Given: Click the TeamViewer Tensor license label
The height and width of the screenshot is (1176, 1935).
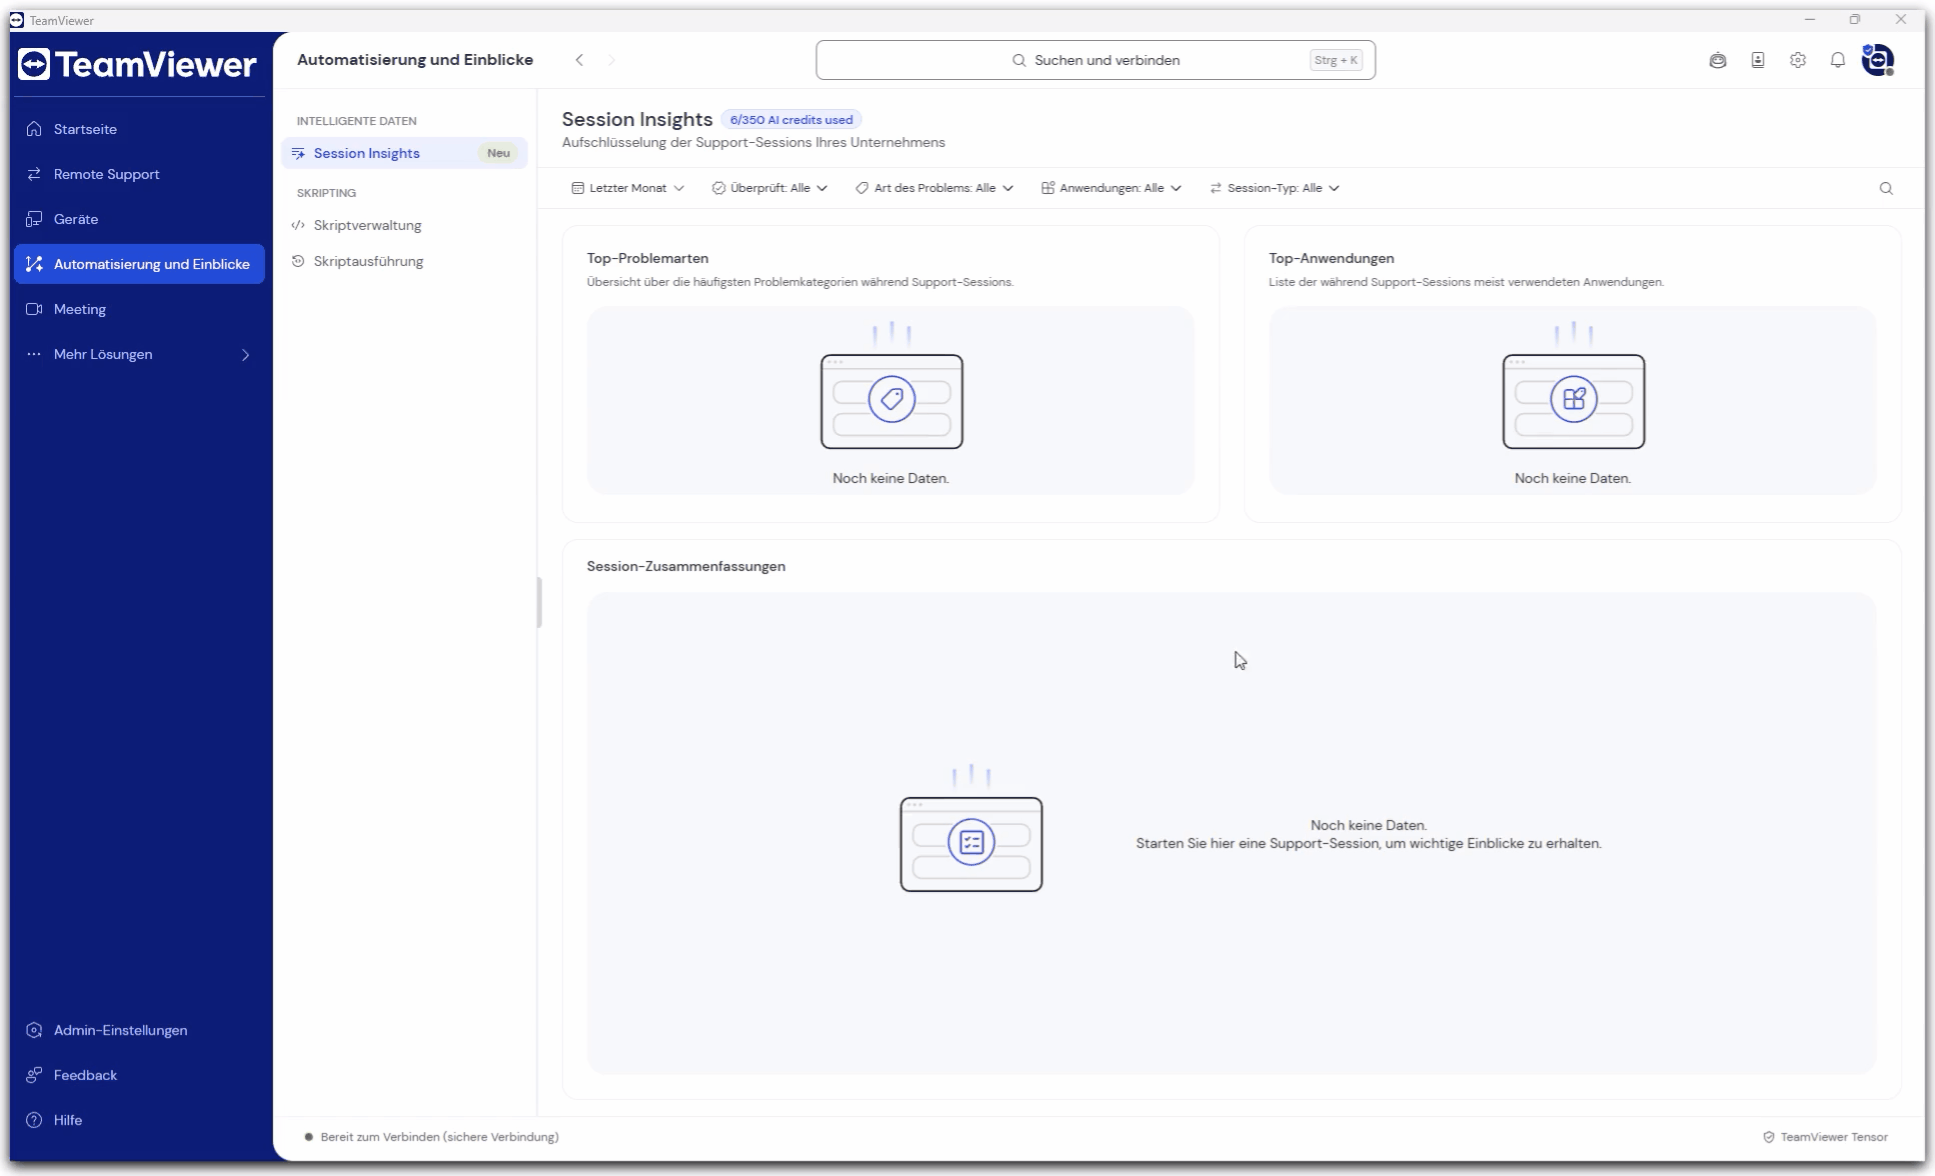Looking at the screenshot, I should (1826, 1137).
